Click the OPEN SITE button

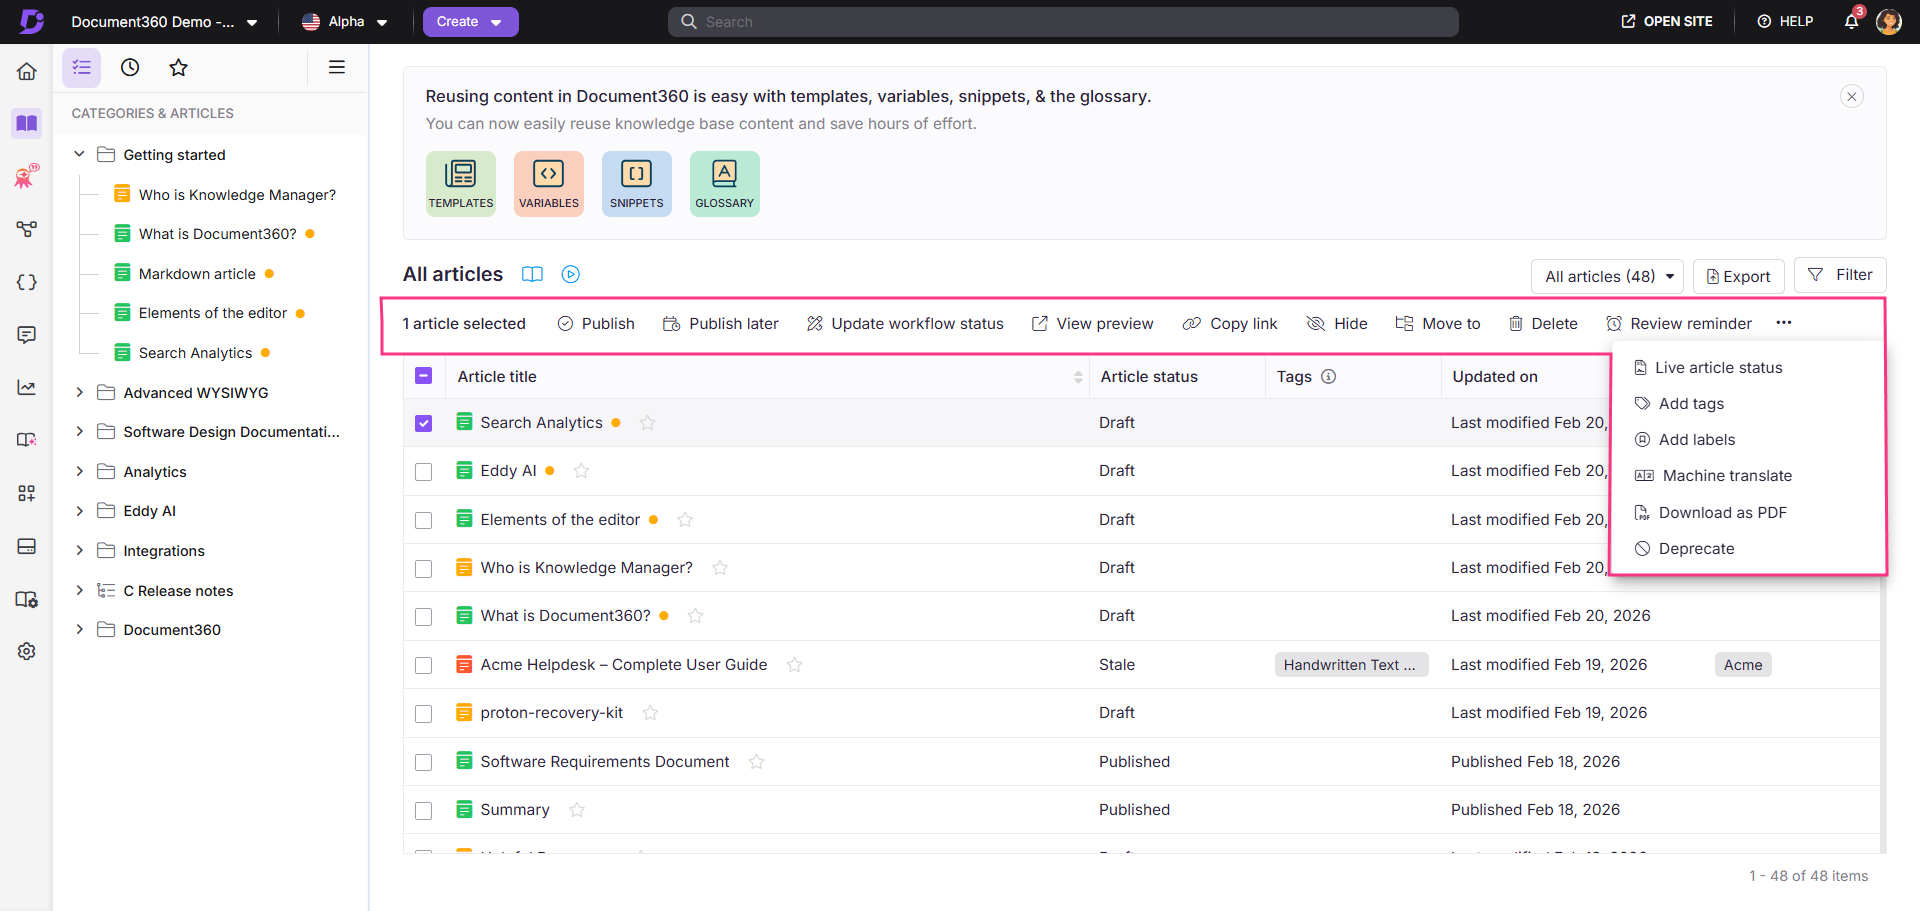[x=1665, y=21]
